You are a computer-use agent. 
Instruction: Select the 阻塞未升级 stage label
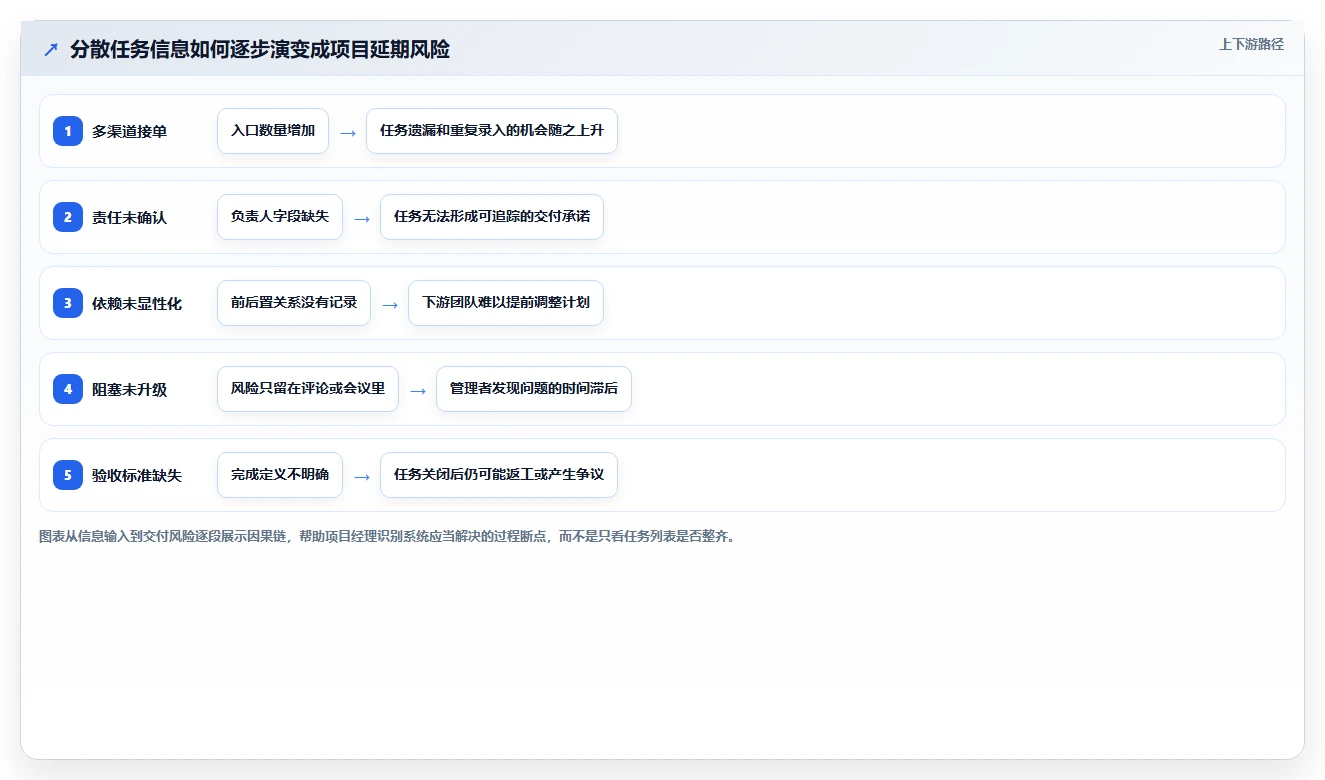[129, 389]
